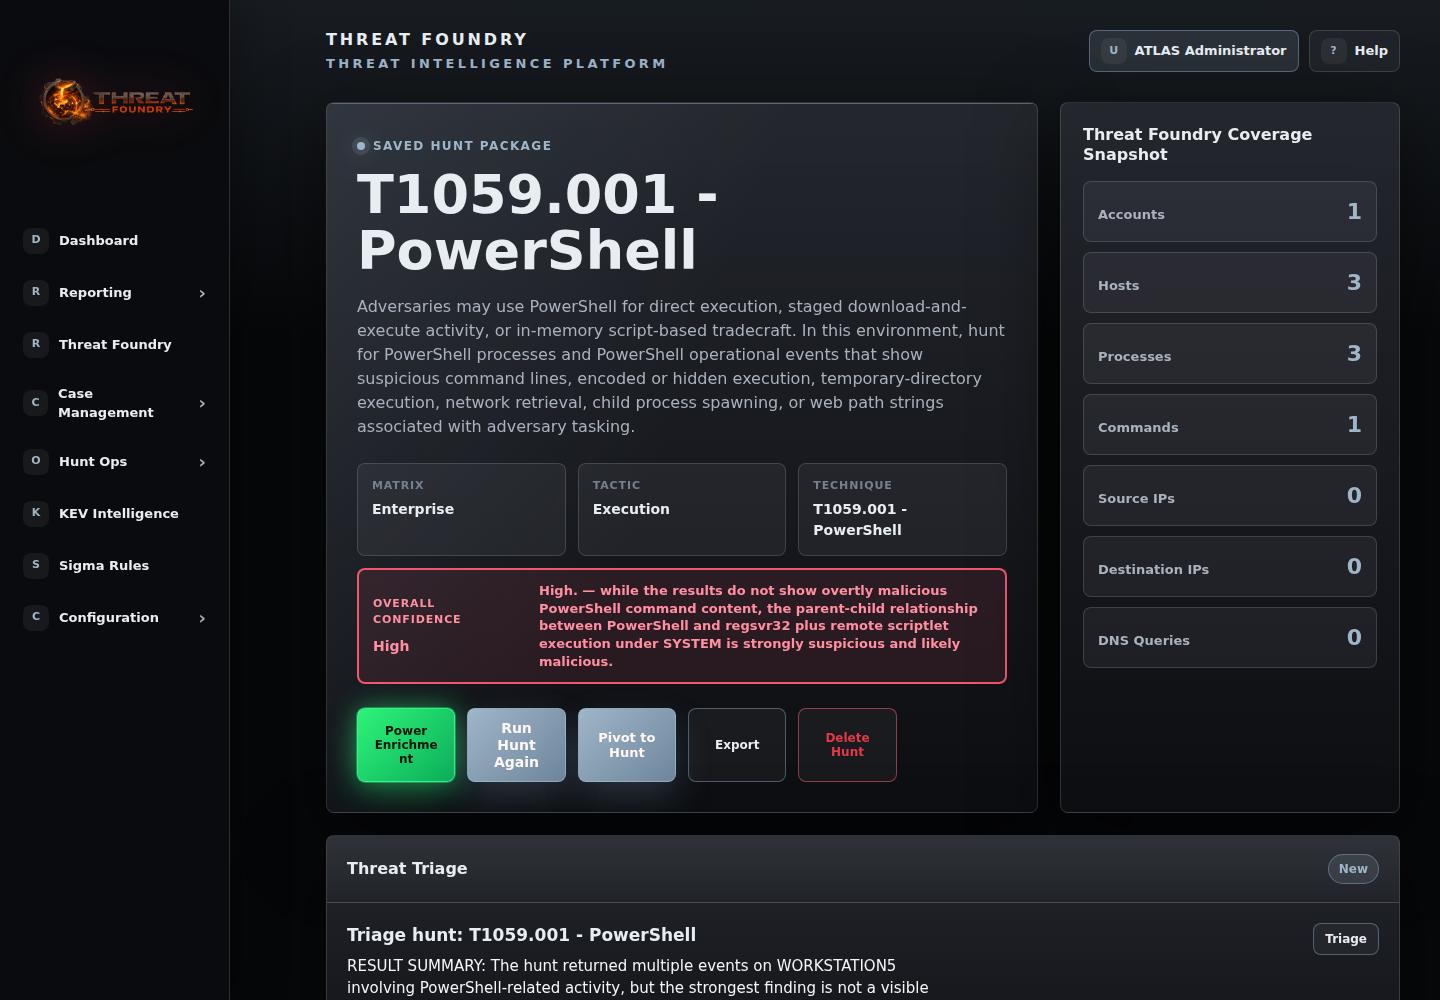Open the Source IPs coverage card
This screenshot has height=1000, width=1440.
coord(1230,496)
